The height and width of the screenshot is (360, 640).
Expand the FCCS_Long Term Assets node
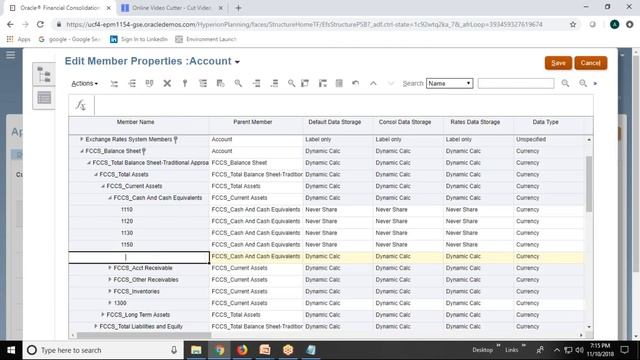click(x=102, y=315)
